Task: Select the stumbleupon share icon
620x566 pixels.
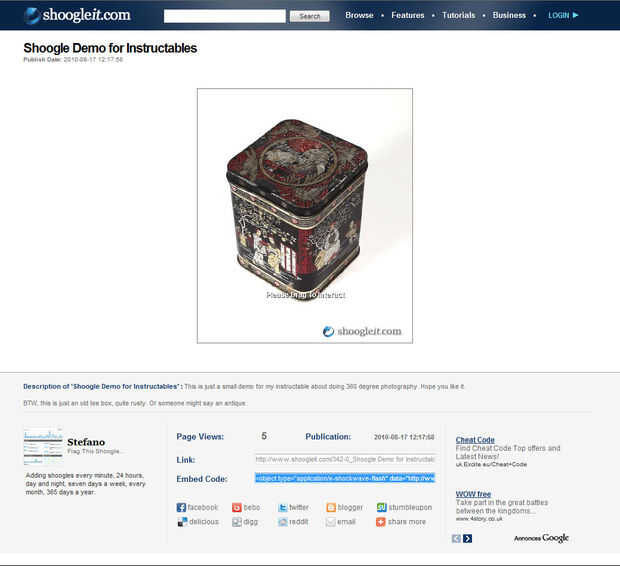Action: point(382,507)
